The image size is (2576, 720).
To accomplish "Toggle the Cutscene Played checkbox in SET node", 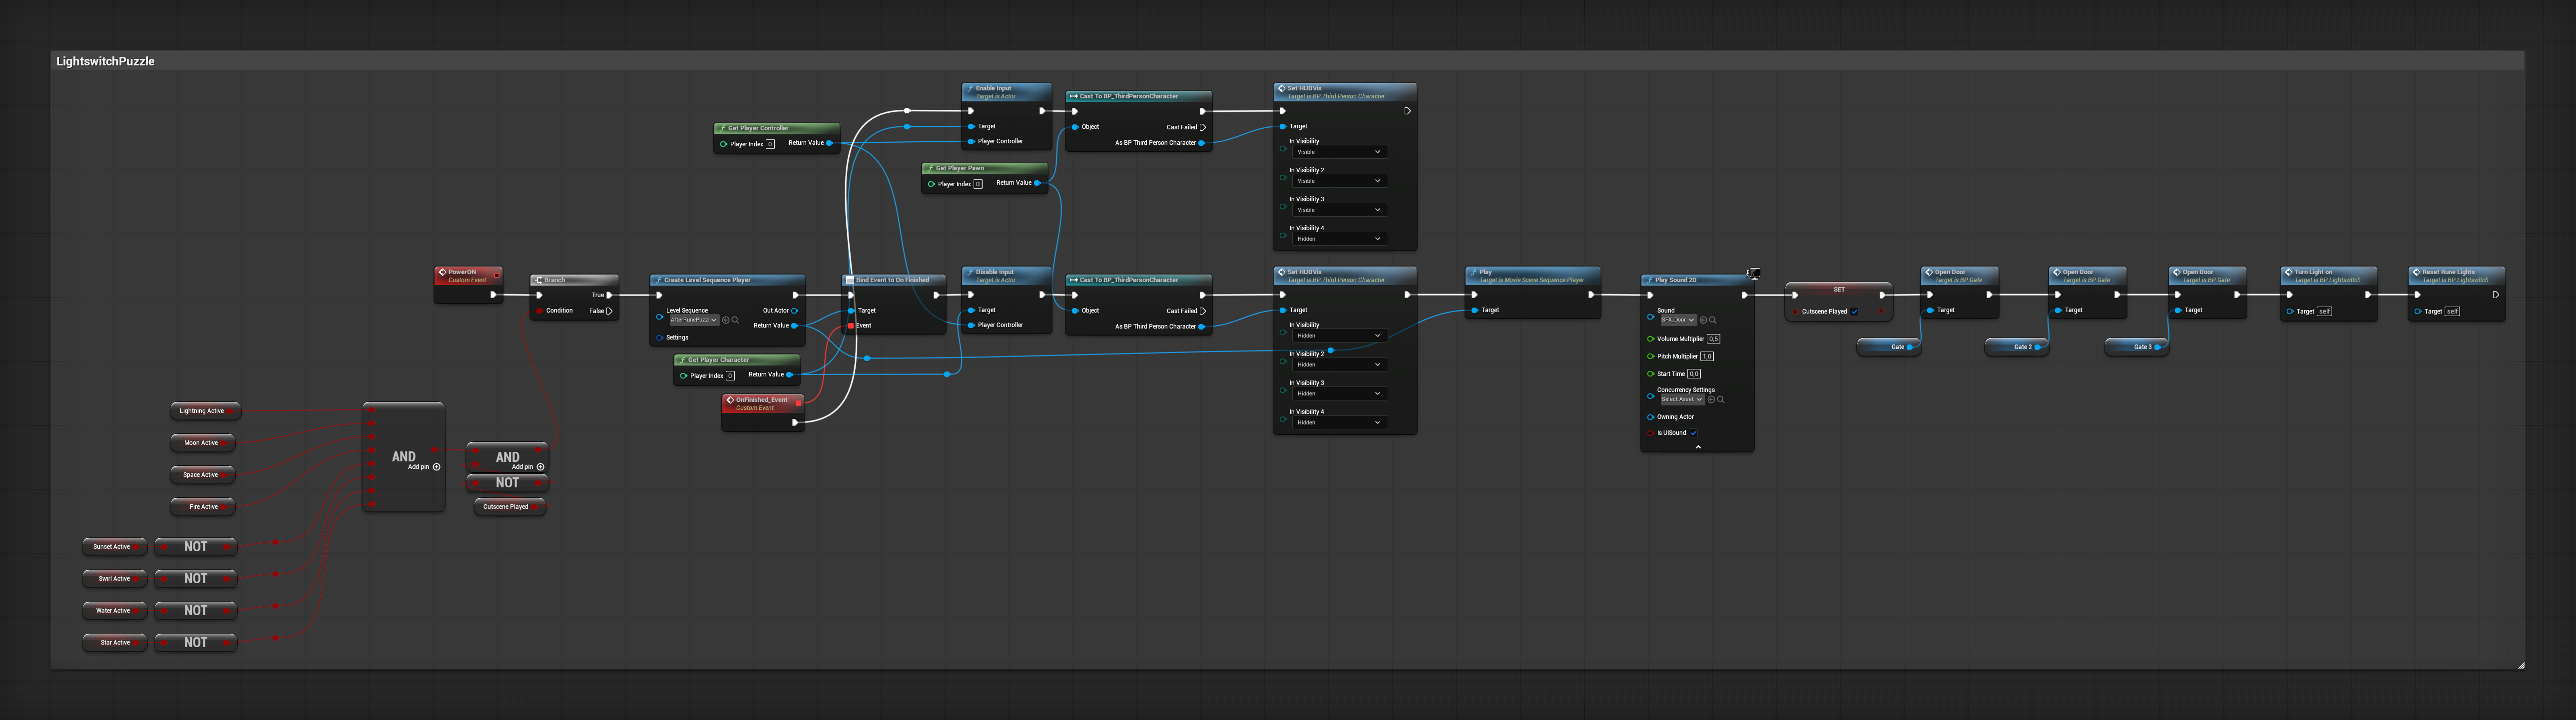I will coord(1854,311).
